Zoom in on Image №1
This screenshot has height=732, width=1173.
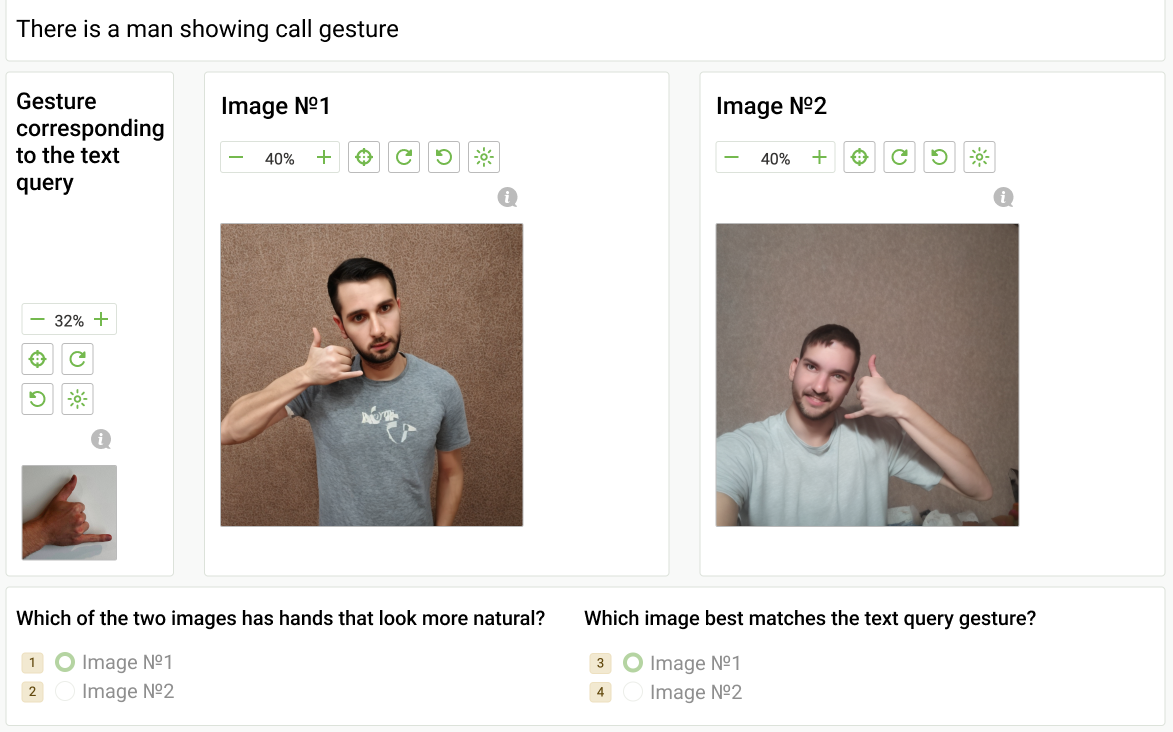(323, 158)
